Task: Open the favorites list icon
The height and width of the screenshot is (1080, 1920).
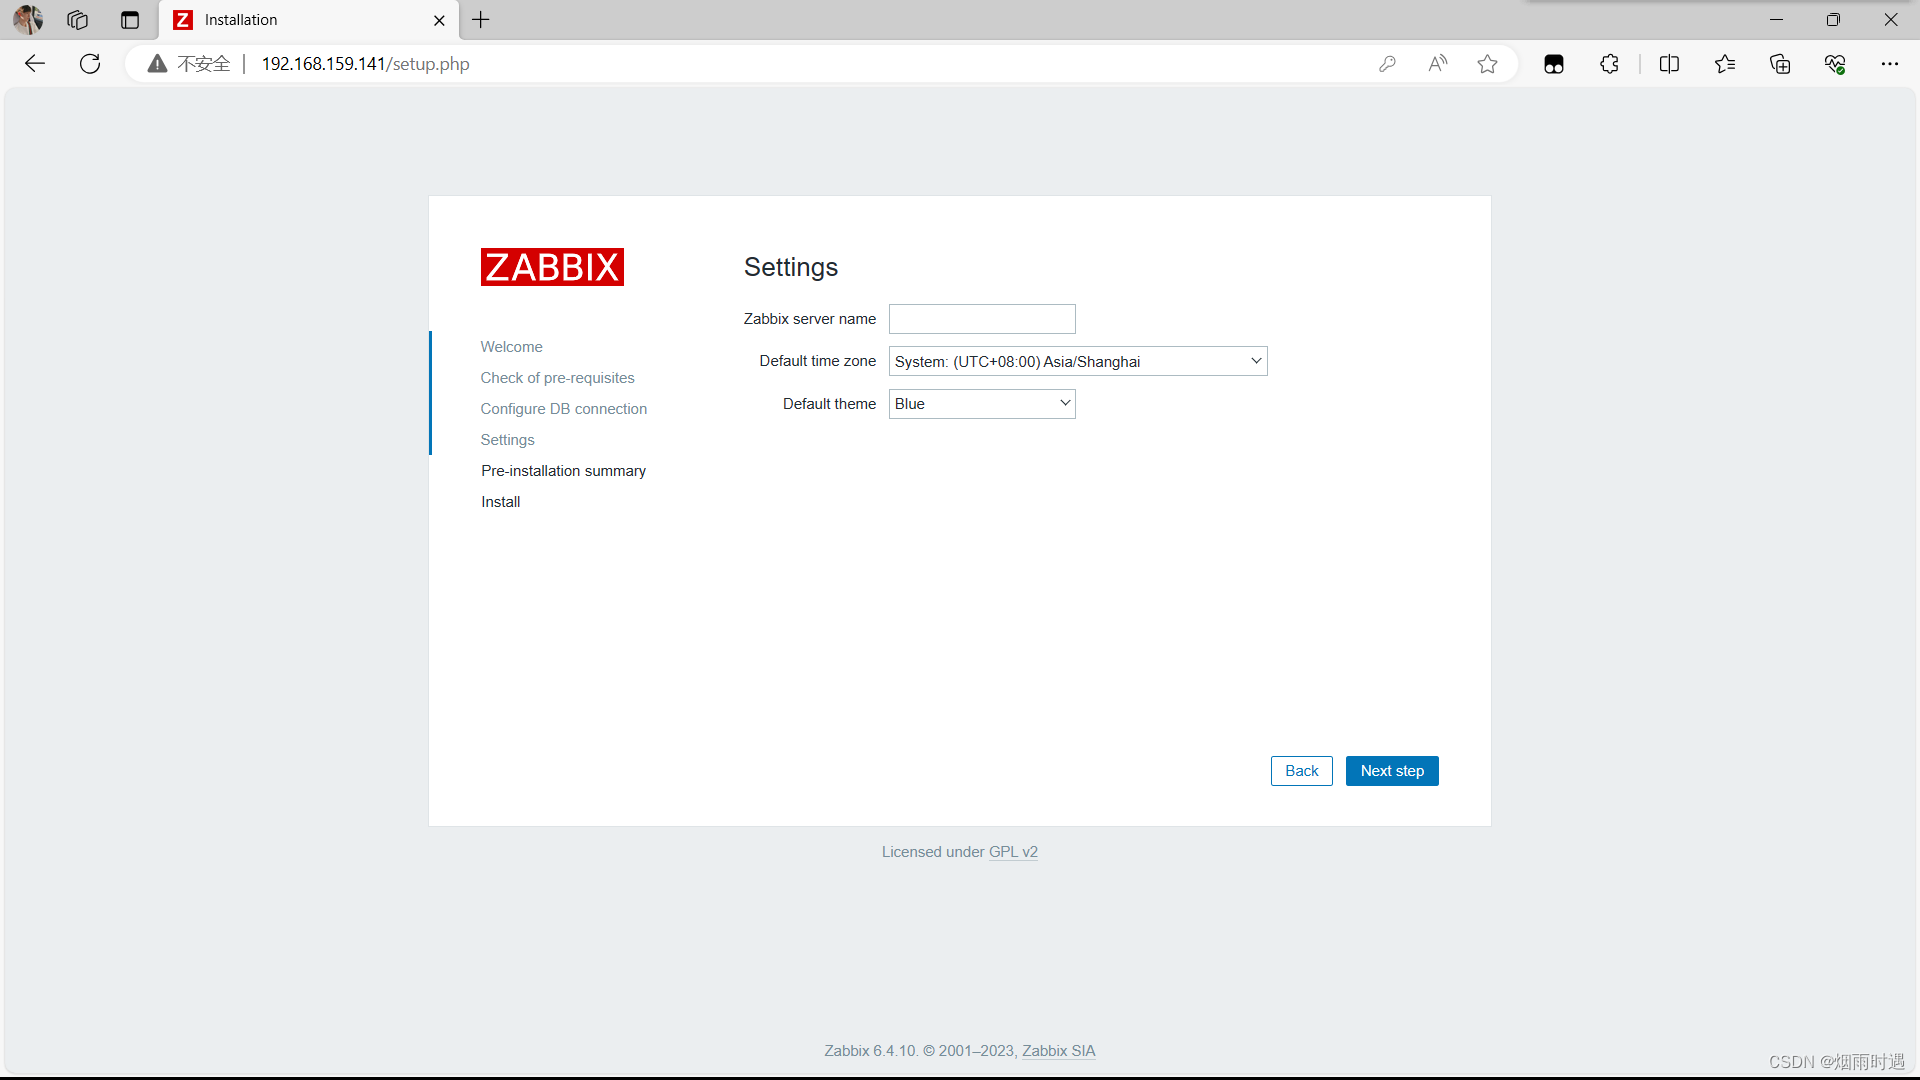Action: pyautogui.click(x=1725, y=64)
